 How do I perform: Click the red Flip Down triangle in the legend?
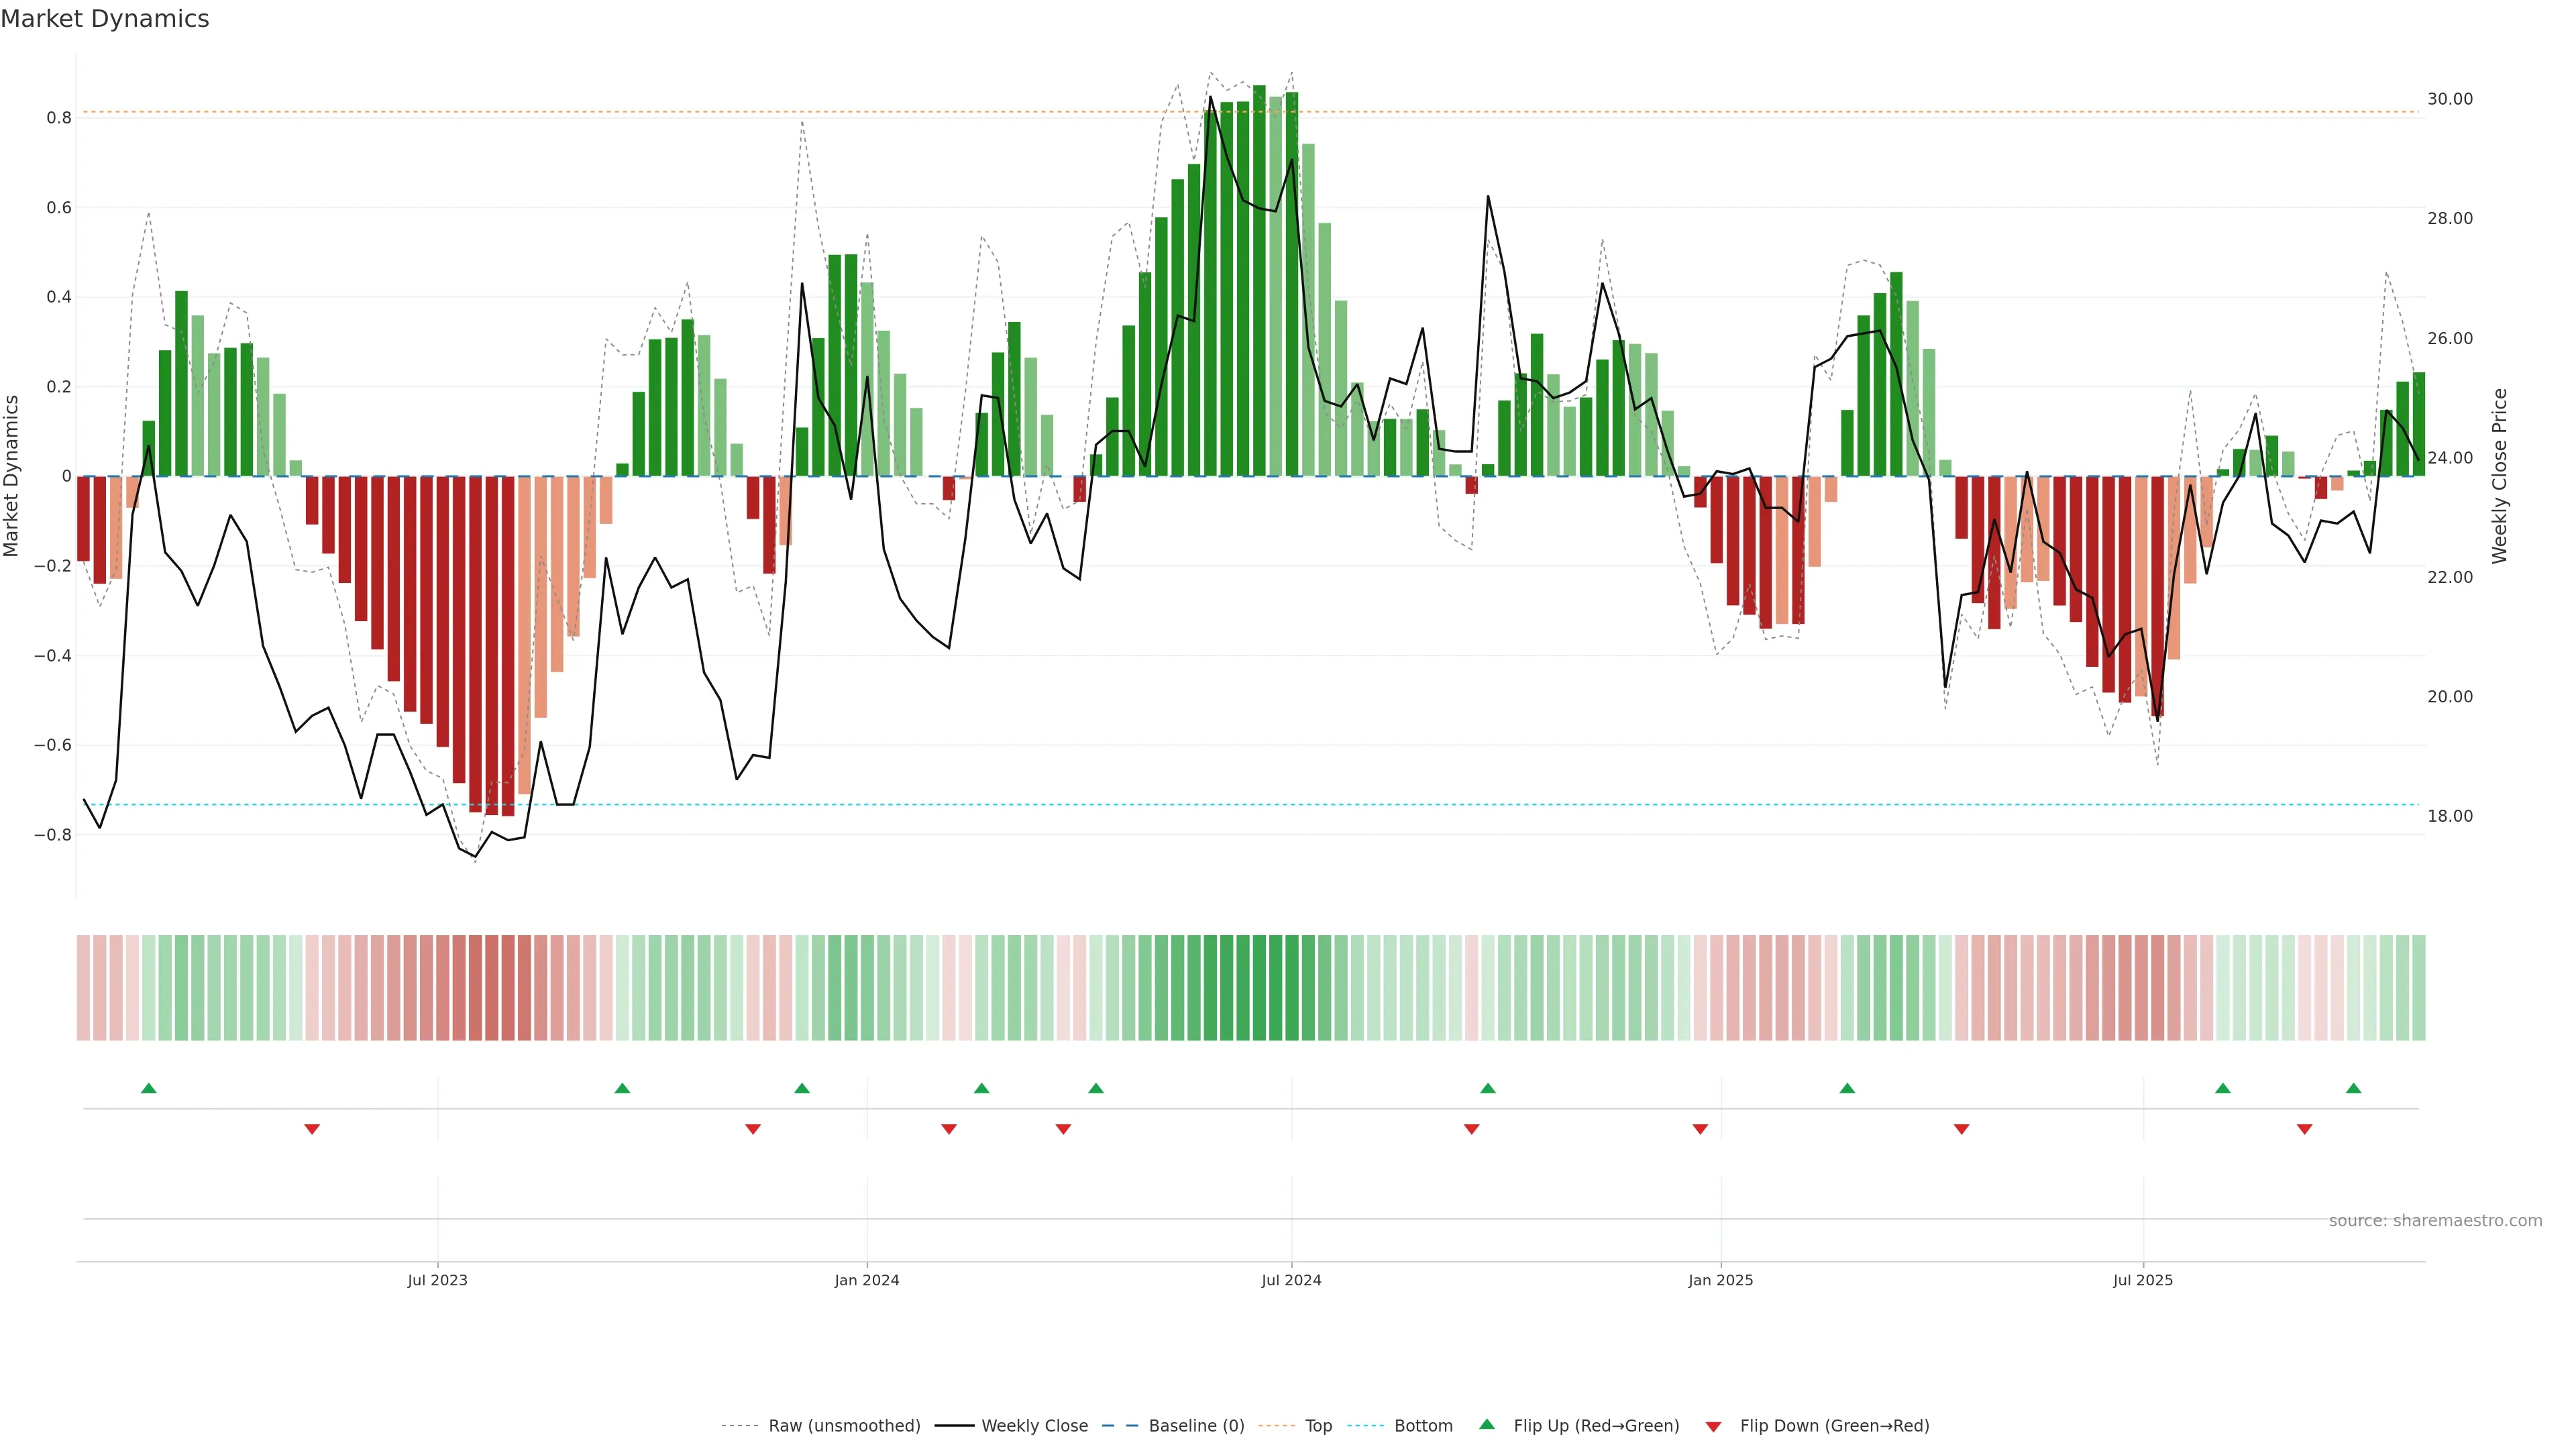[1713, 1426]
